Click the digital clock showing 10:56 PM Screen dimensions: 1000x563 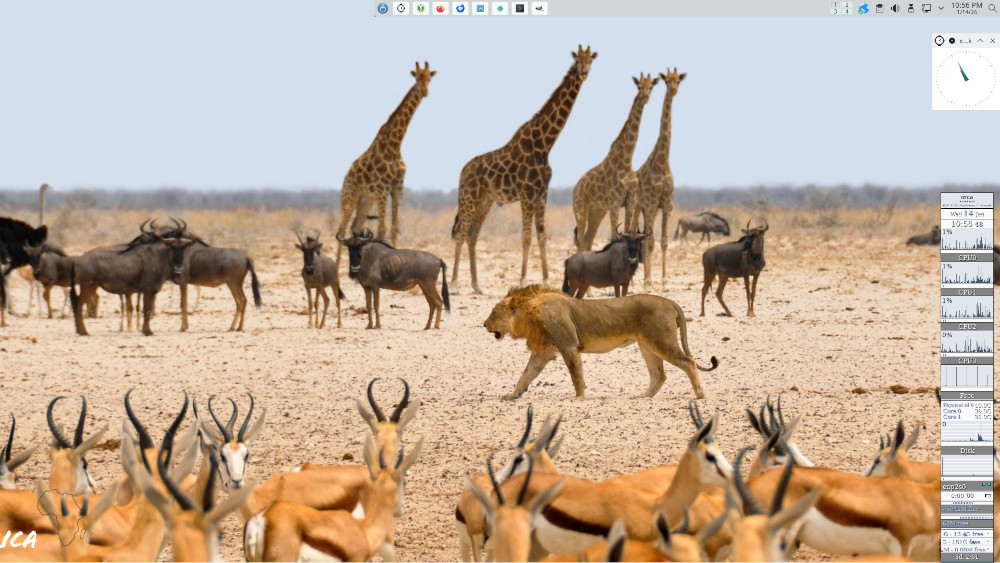(x=966, y=8)
